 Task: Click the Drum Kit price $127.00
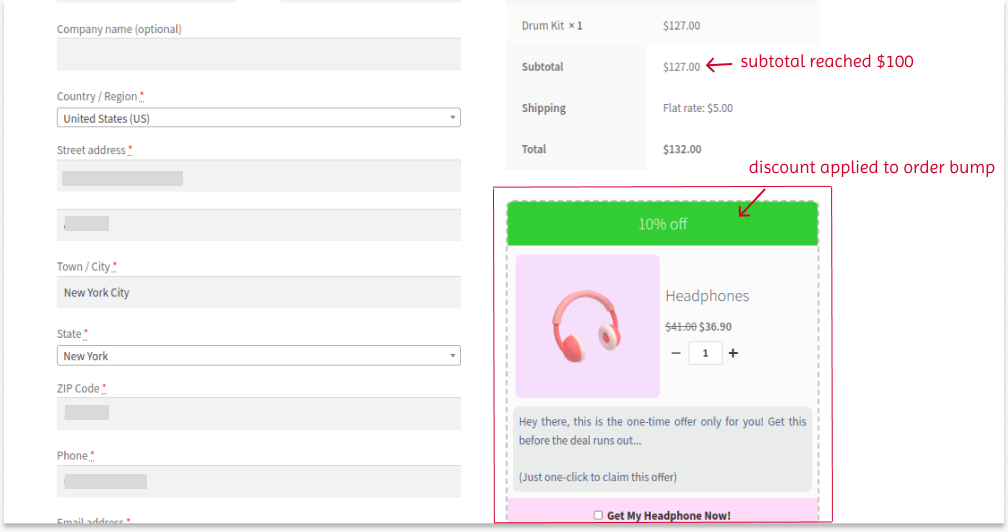point(681,26)
